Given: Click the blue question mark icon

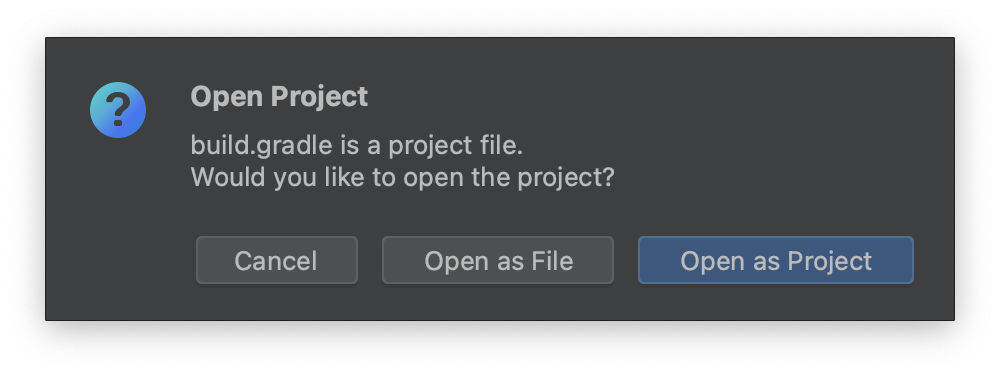Looking at the screenshot, I should pyautogui.click(x=118, y=110).
